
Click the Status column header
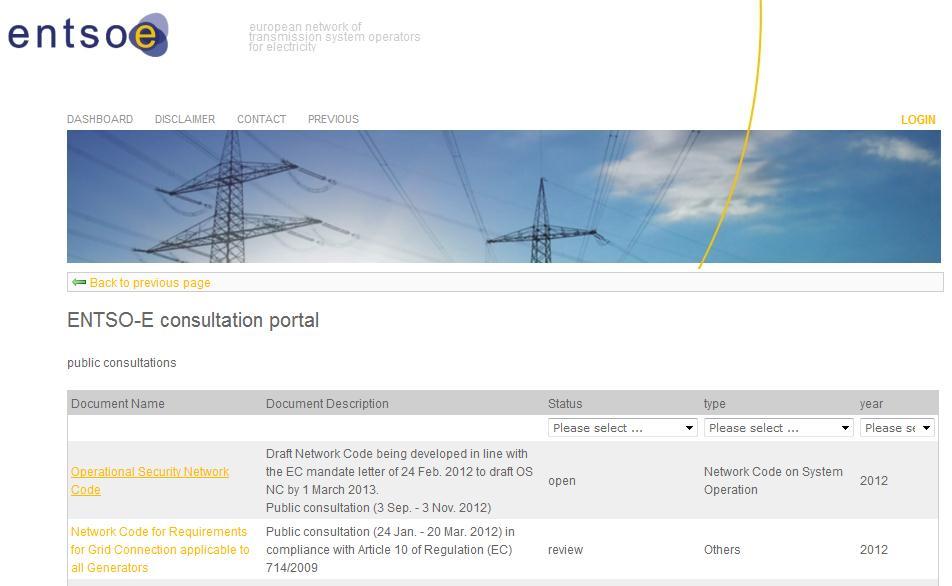pyautogui.click(x=565, y=403)
